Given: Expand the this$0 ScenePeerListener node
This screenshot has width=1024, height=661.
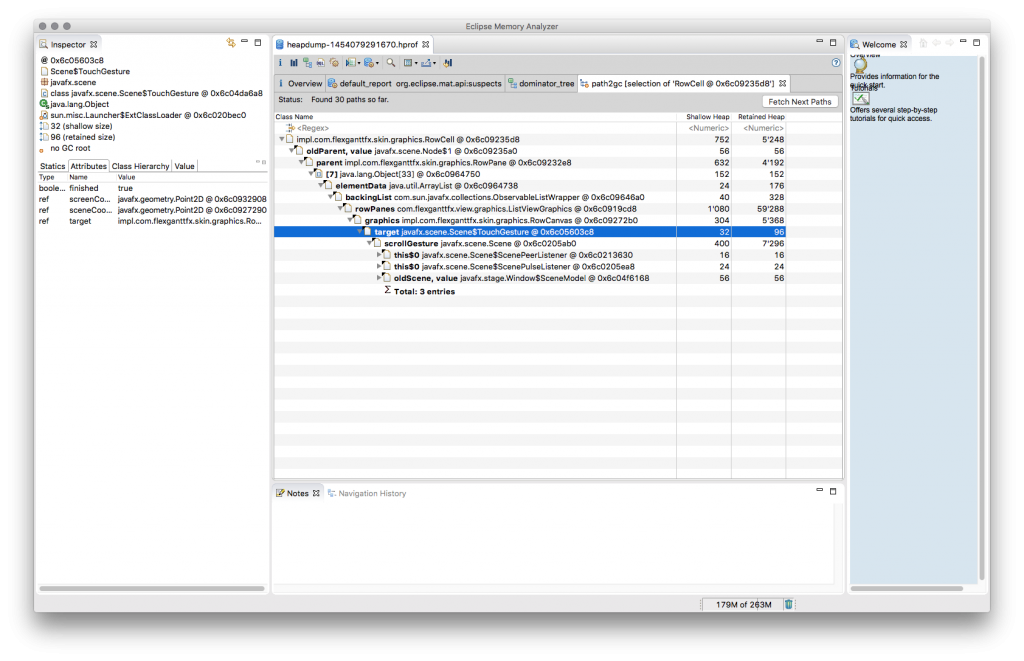Looking at the screenshot, I should click(x=379, y=255).
